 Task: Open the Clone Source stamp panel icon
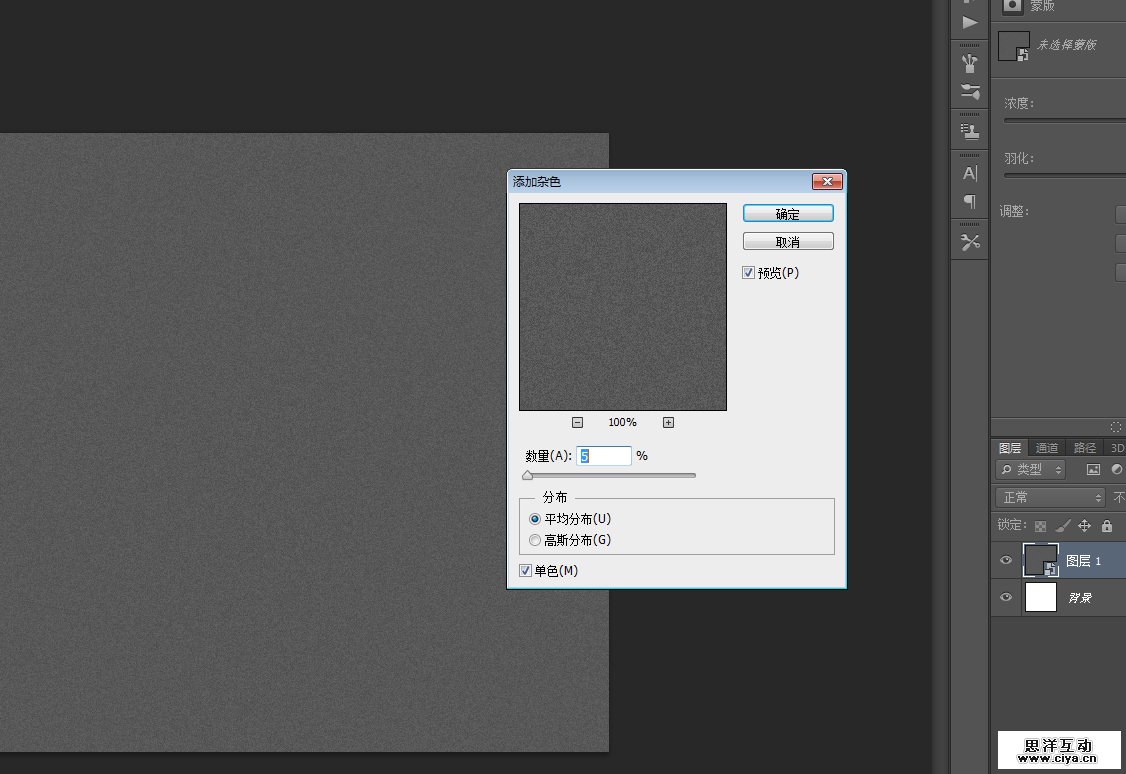[x=970, y=131]
